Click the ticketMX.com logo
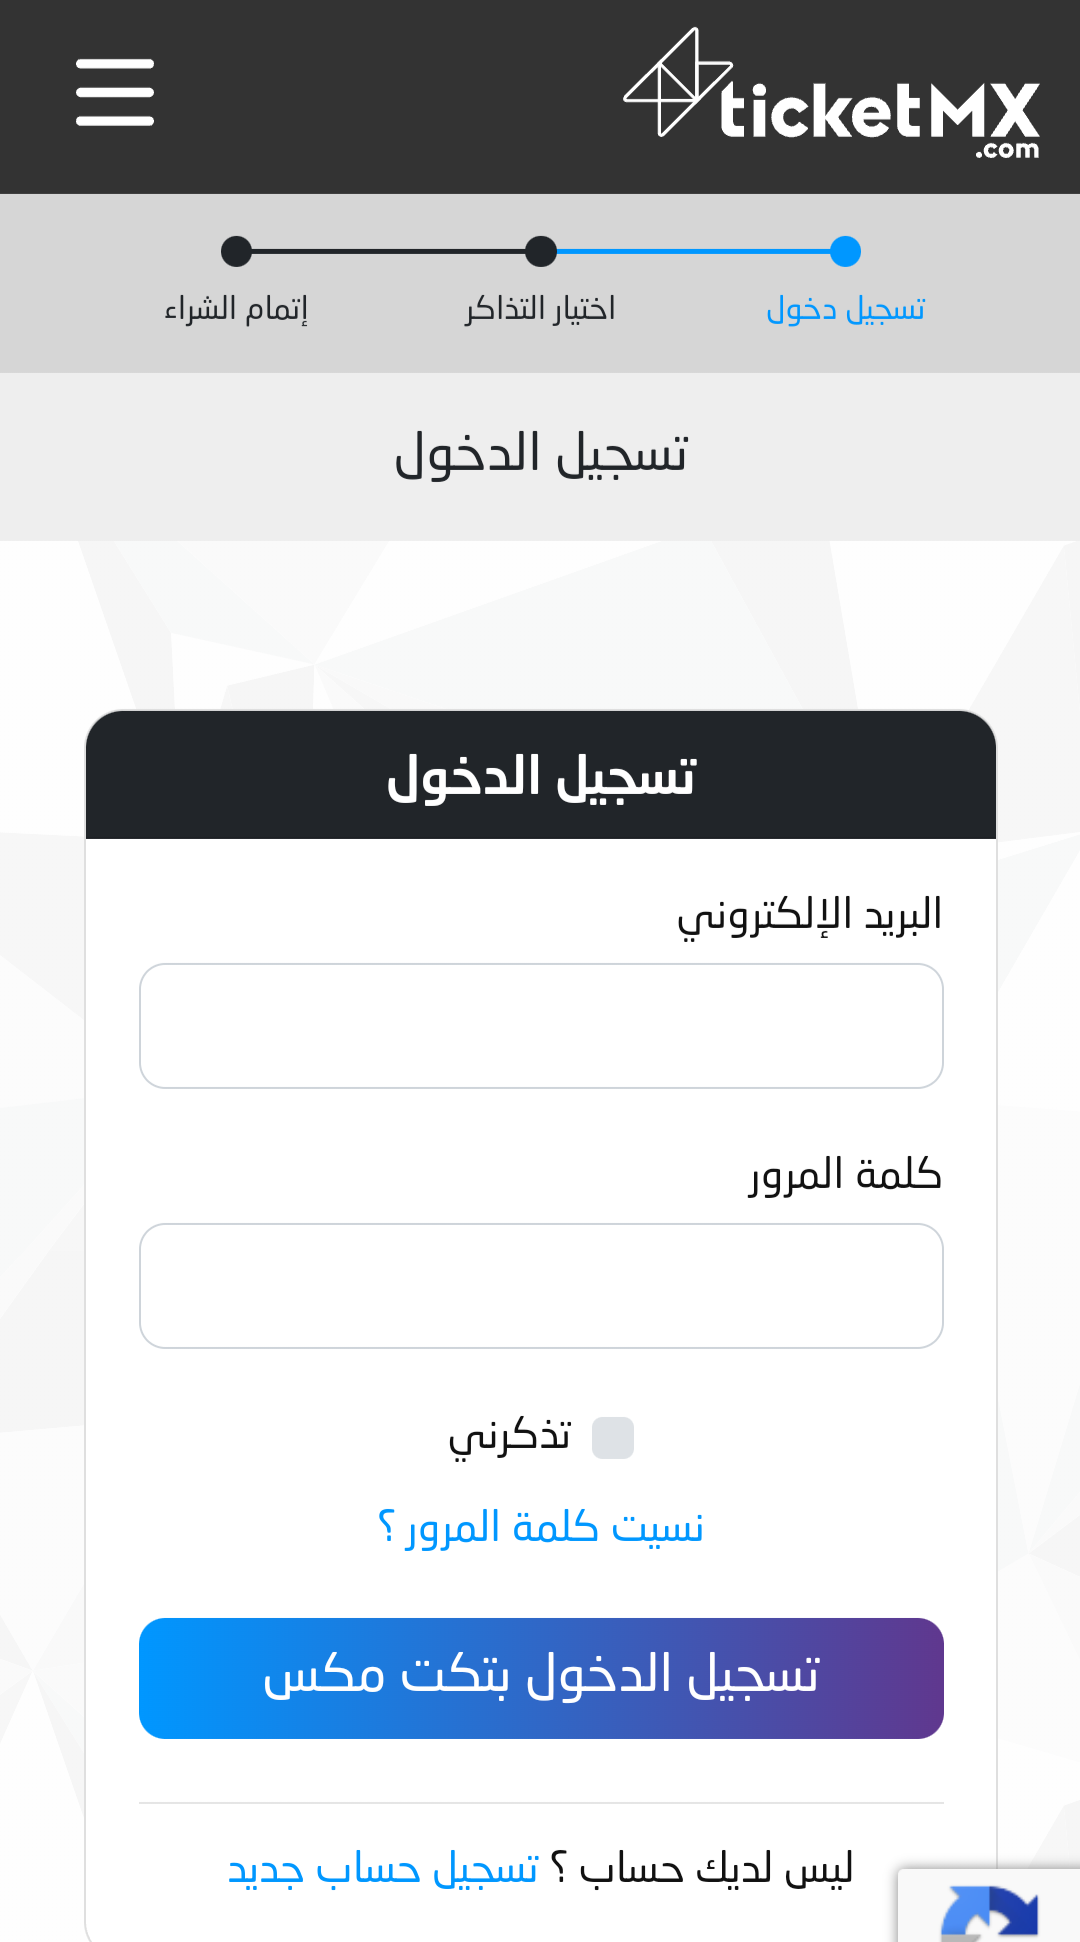The image size is (1080, 1942). pos(832,93)
